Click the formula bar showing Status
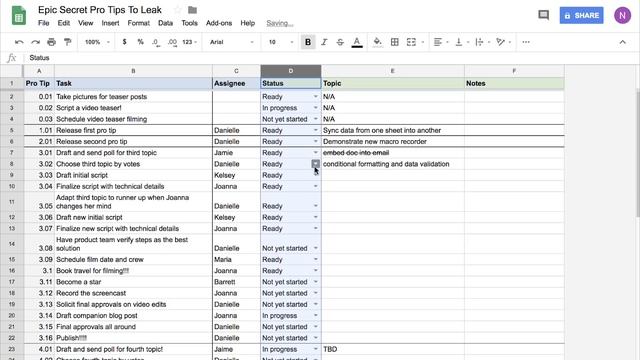Image resolution: width=640 pixels, height=360 pixels. [x=331, y=58]
